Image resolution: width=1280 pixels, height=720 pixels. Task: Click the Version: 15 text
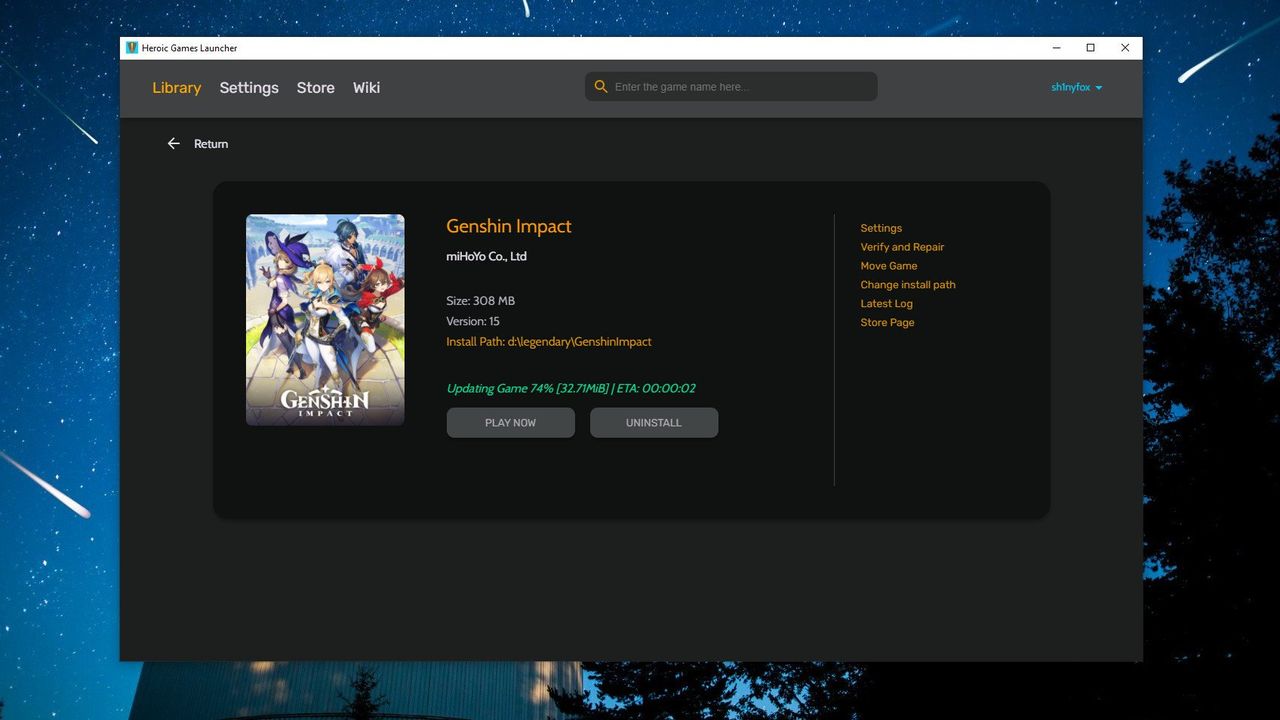click(x=473, y=322)
